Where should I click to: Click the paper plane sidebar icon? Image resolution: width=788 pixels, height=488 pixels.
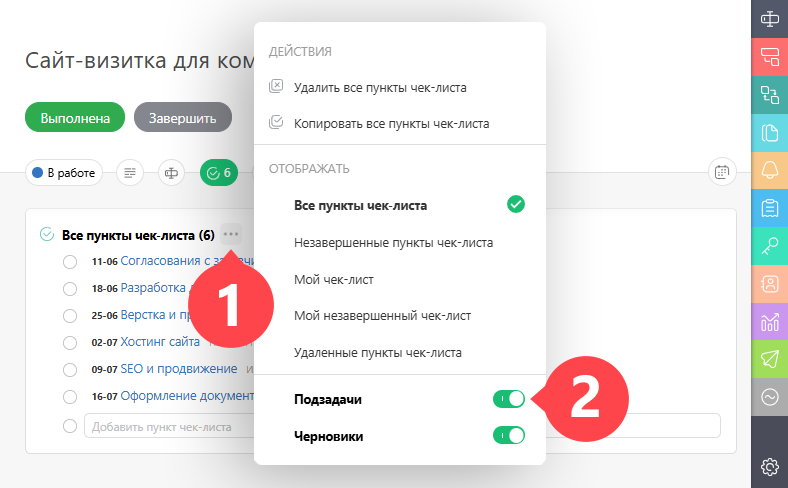769,359
